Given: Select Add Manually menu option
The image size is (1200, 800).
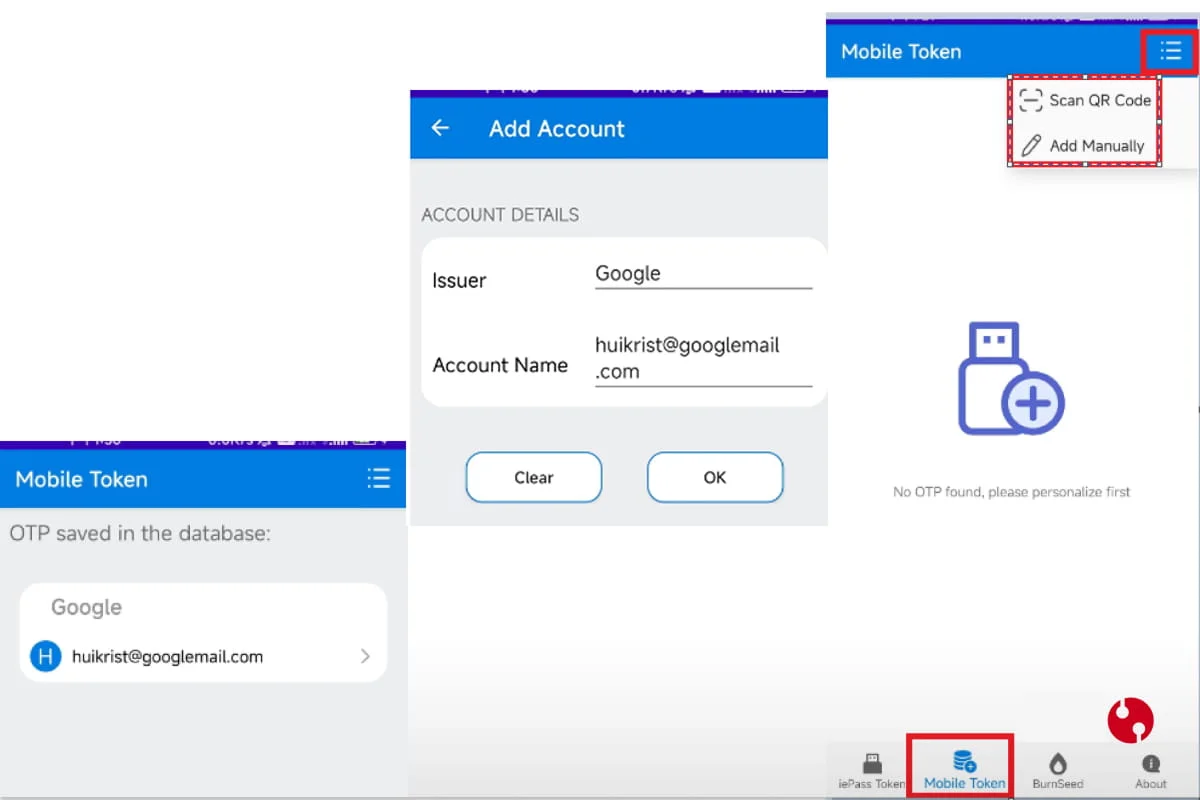Looking at the screenshot, I should 1085,146.
